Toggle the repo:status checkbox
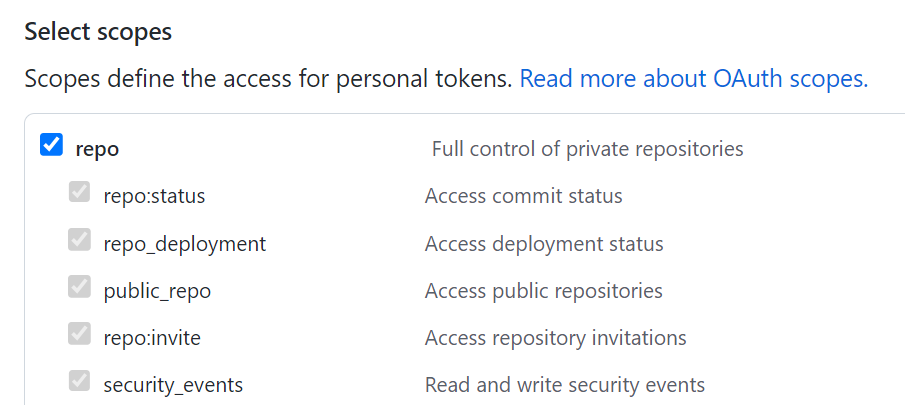 [79, 192]
